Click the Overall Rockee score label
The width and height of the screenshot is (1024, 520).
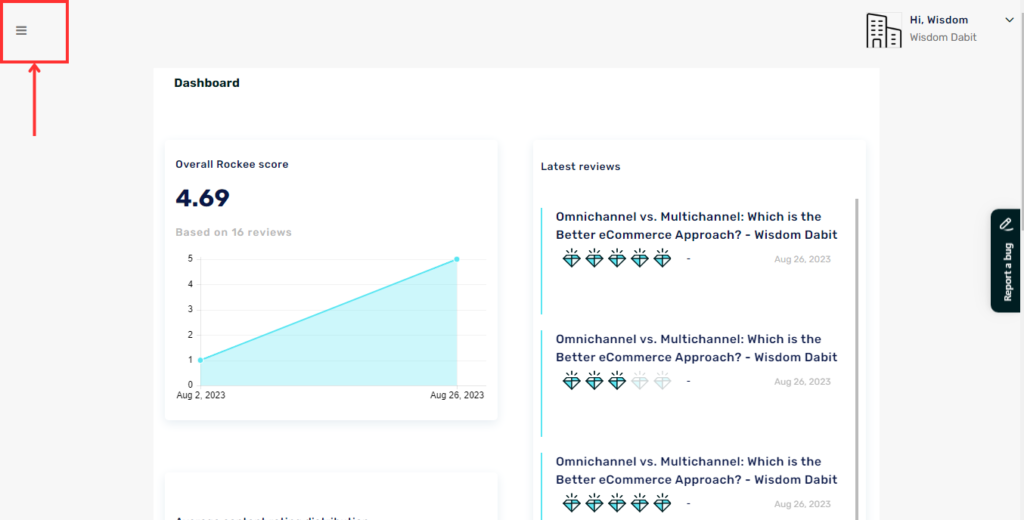coord(232,164)
